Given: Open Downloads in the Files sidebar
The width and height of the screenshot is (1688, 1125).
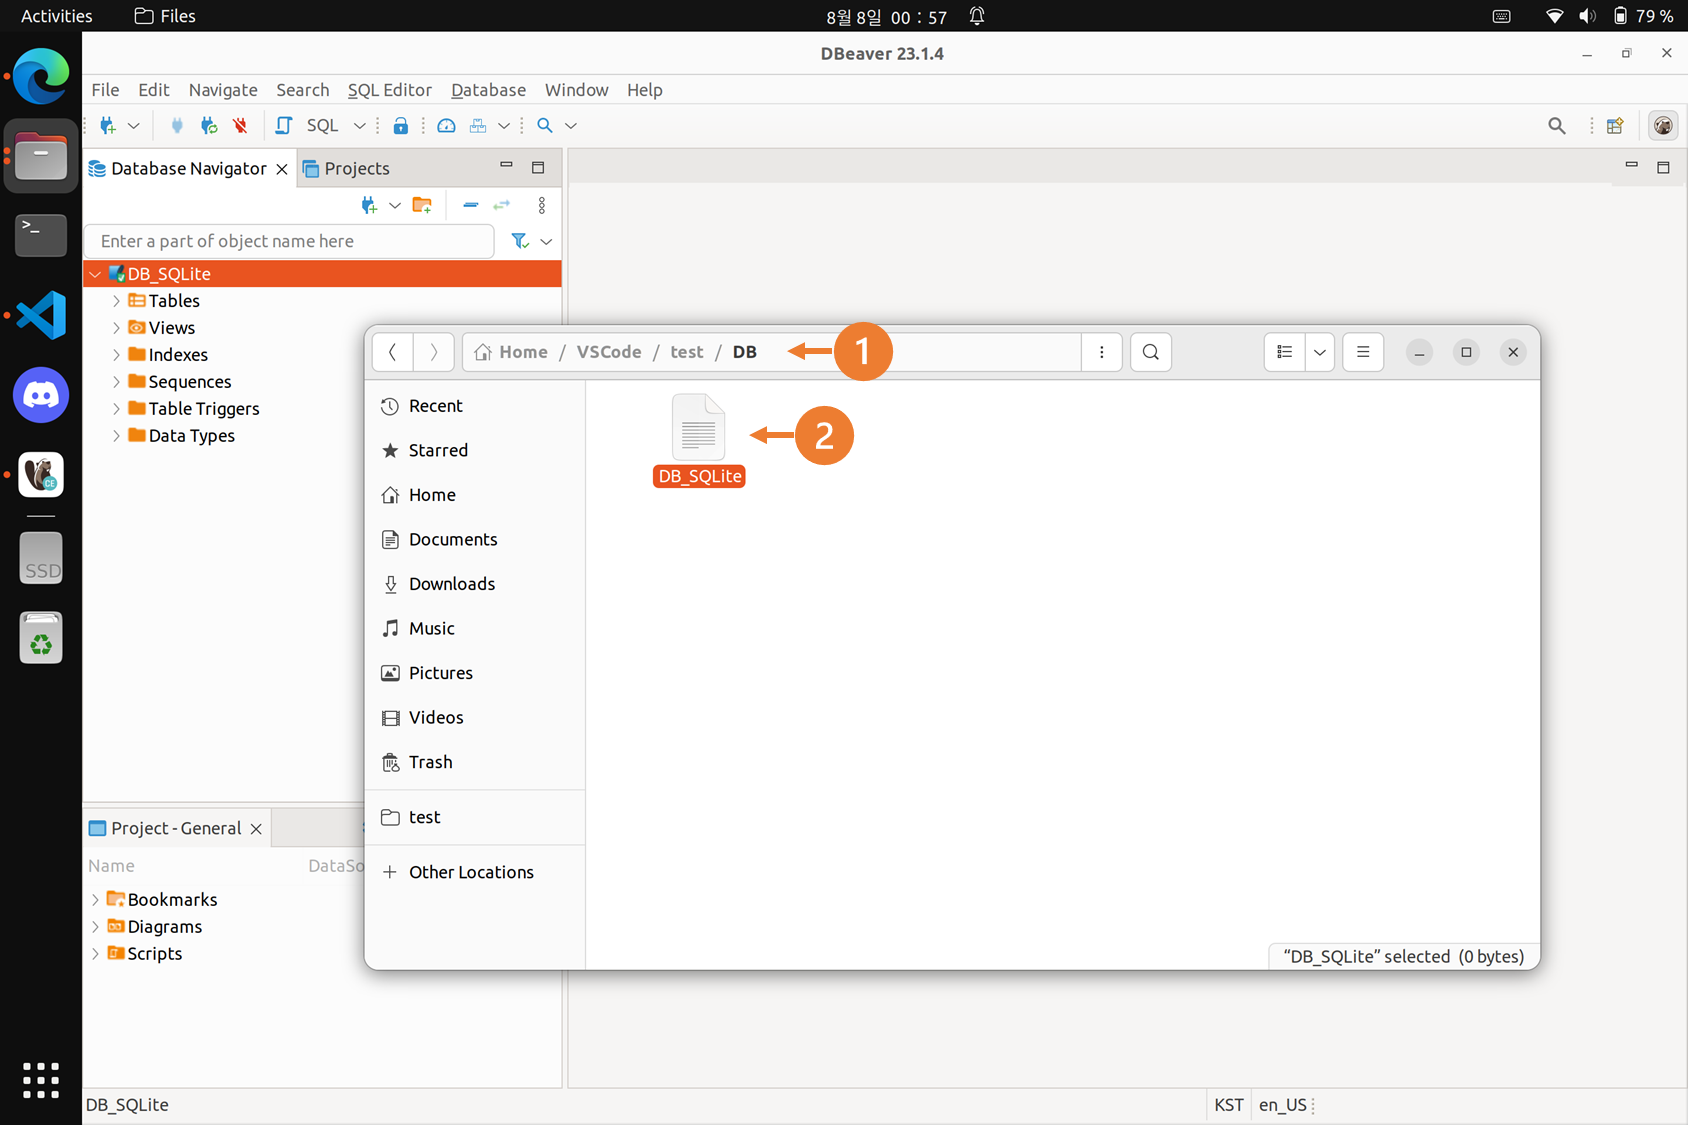Looking at the screenshot, I should pyautogui.click(x=475, y=584).
